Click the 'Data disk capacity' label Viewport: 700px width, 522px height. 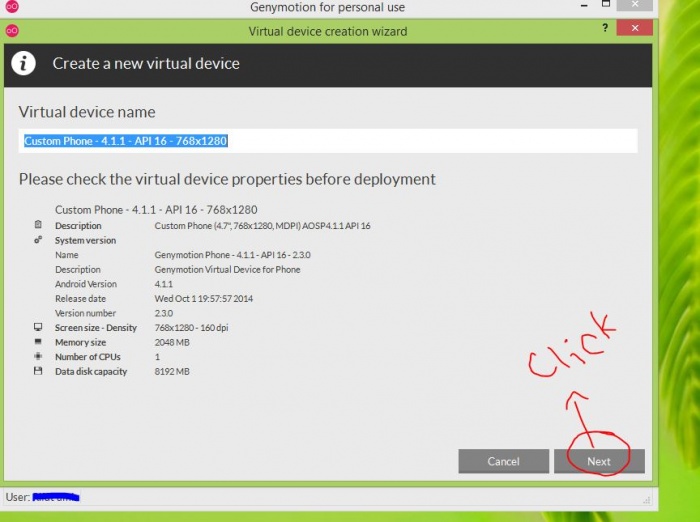click(x=91, y=372)
